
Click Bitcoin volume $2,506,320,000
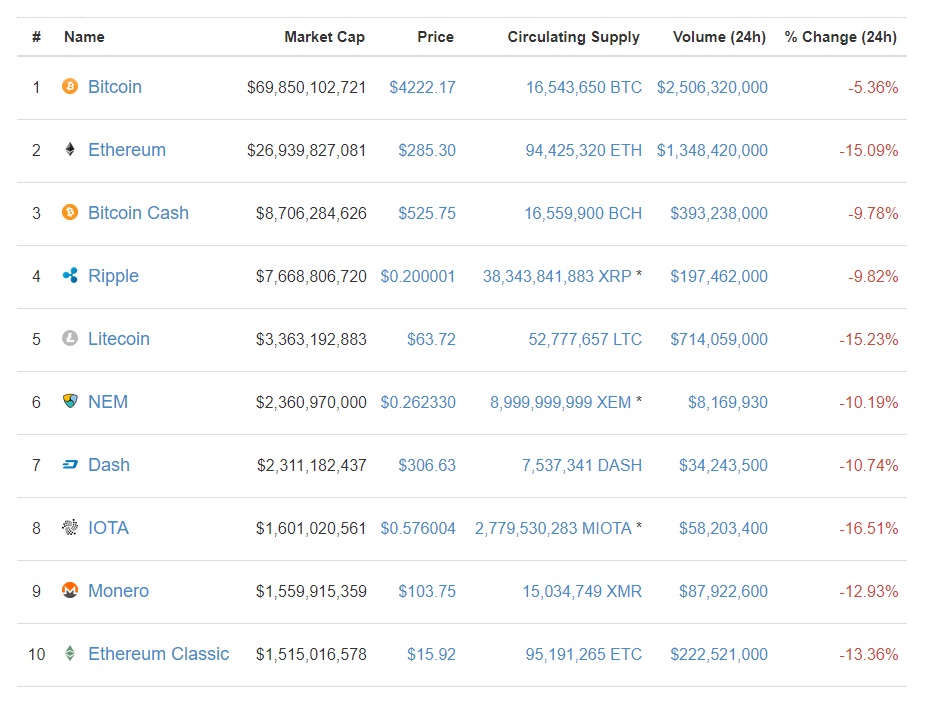coord(713,87)
